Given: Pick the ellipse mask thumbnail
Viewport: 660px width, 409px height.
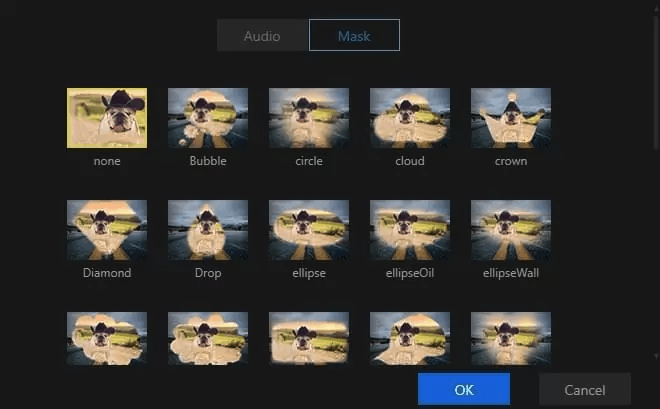Looking at the screenshot, I should pos(309,230).
